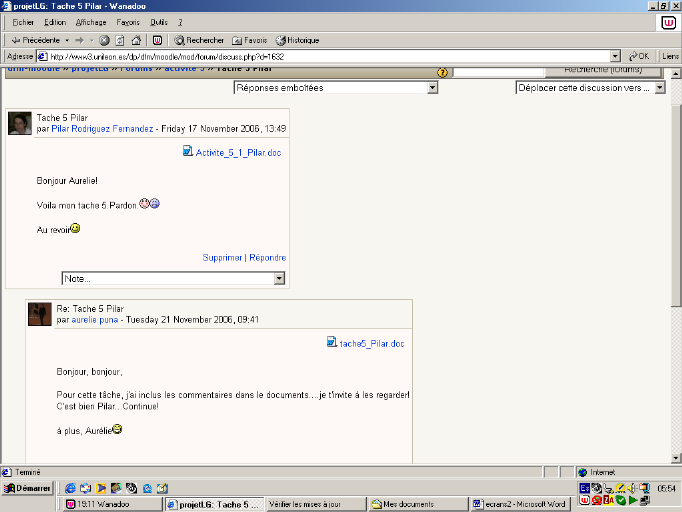The image size is (682, 512).
Task: Click the Démarrer start button
Action: [x=28, y=488]
